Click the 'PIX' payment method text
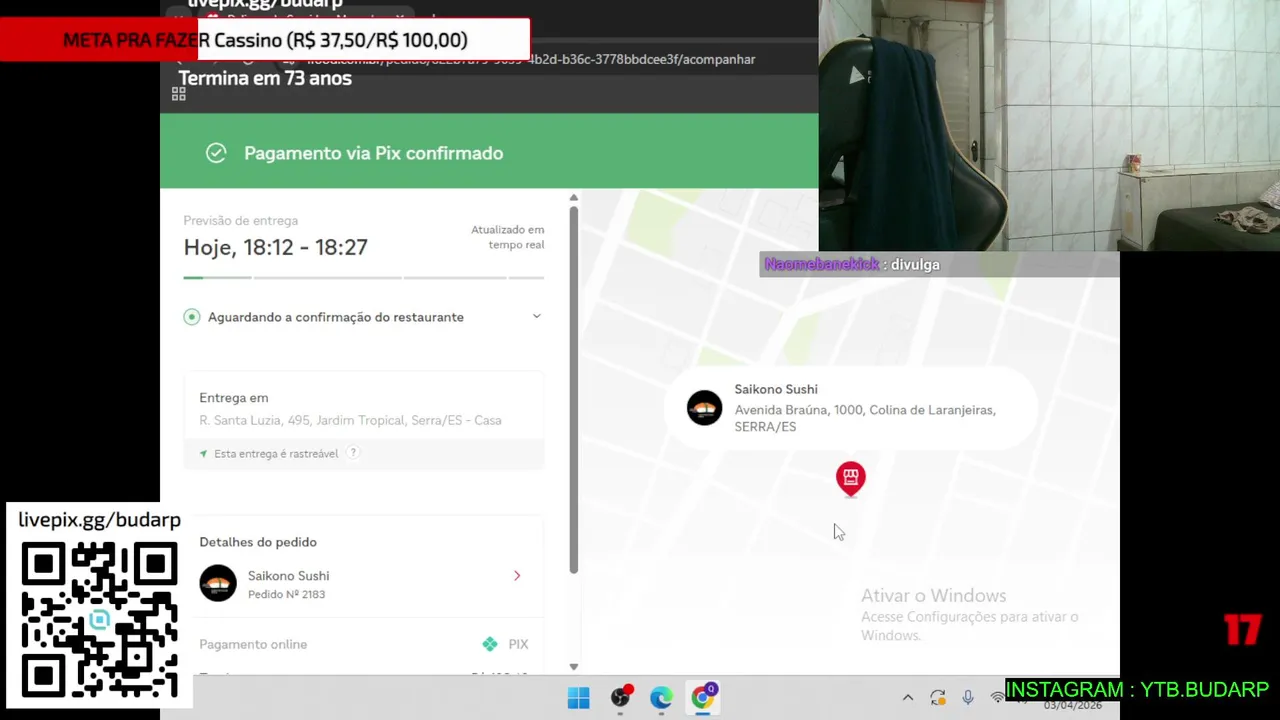The width and height of the screenshot is (1280, 720). (518, 645)
